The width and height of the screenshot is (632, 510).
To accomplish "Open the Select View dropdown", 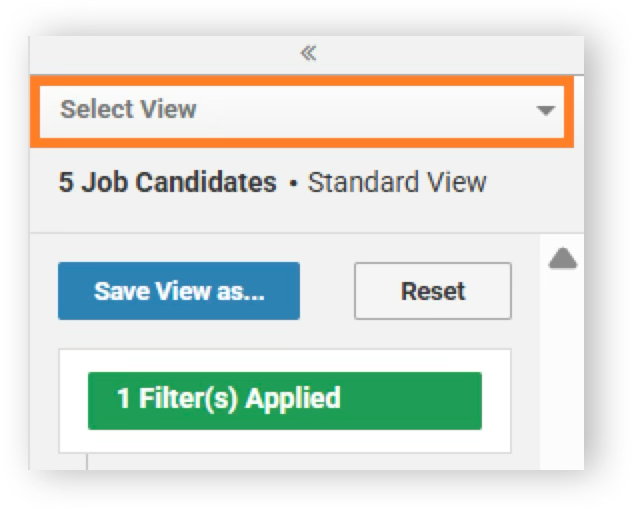I will [302, 110].
